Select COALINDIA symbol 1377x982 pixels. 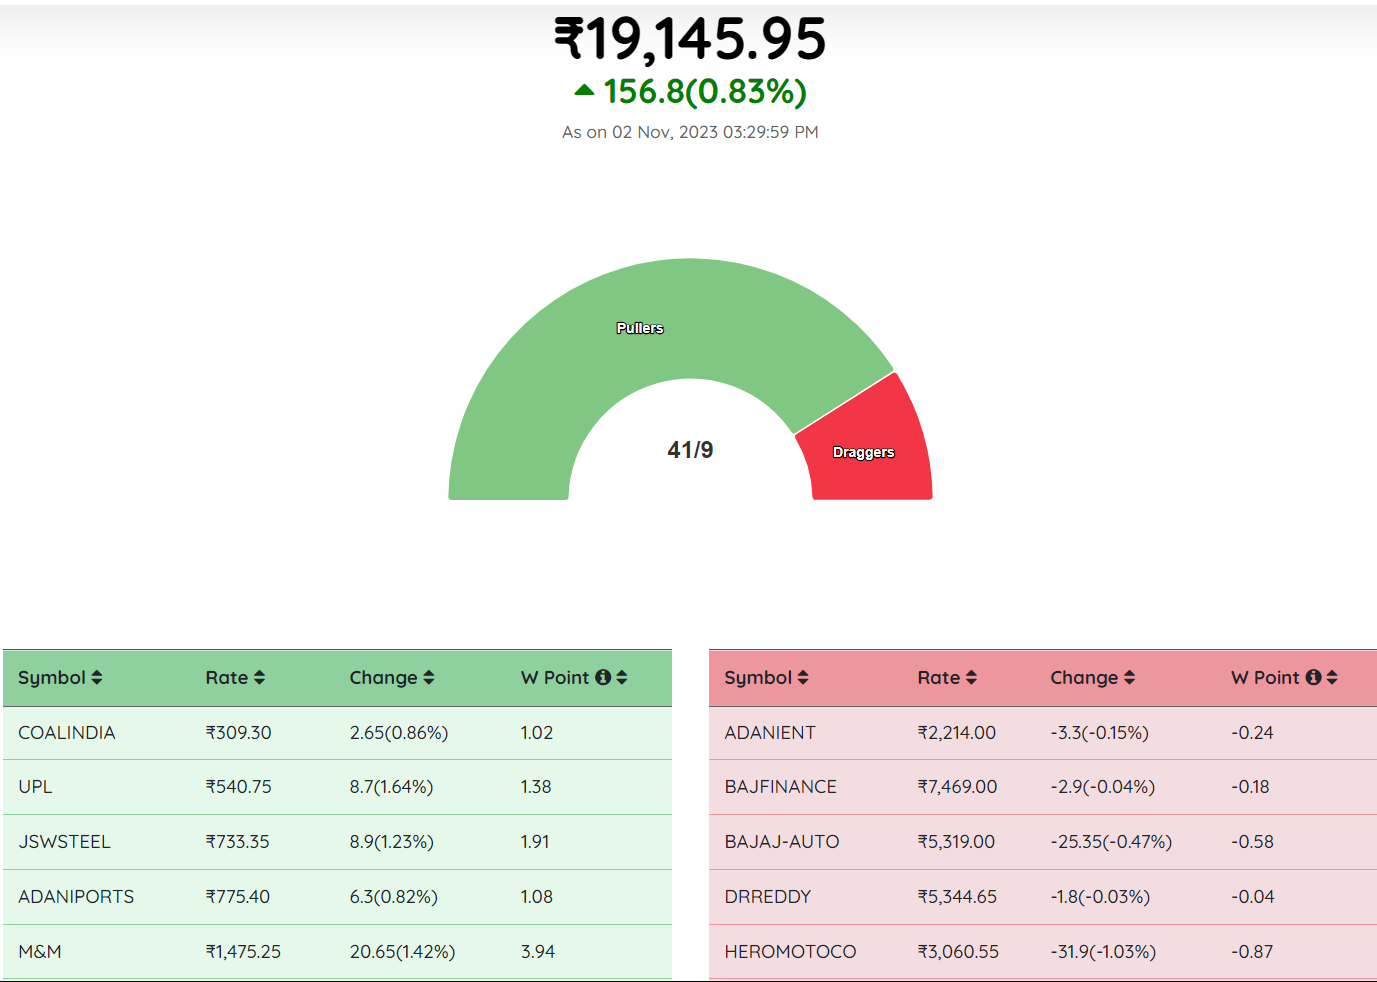point(67,733)
